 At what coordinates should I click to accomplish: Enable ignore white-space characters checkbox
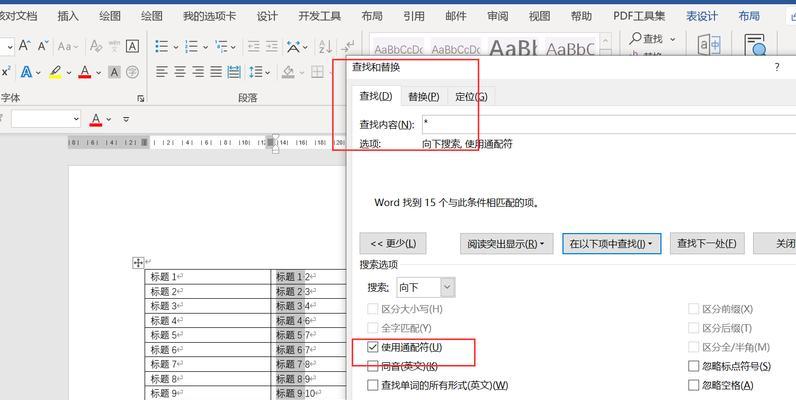(693, 385)
